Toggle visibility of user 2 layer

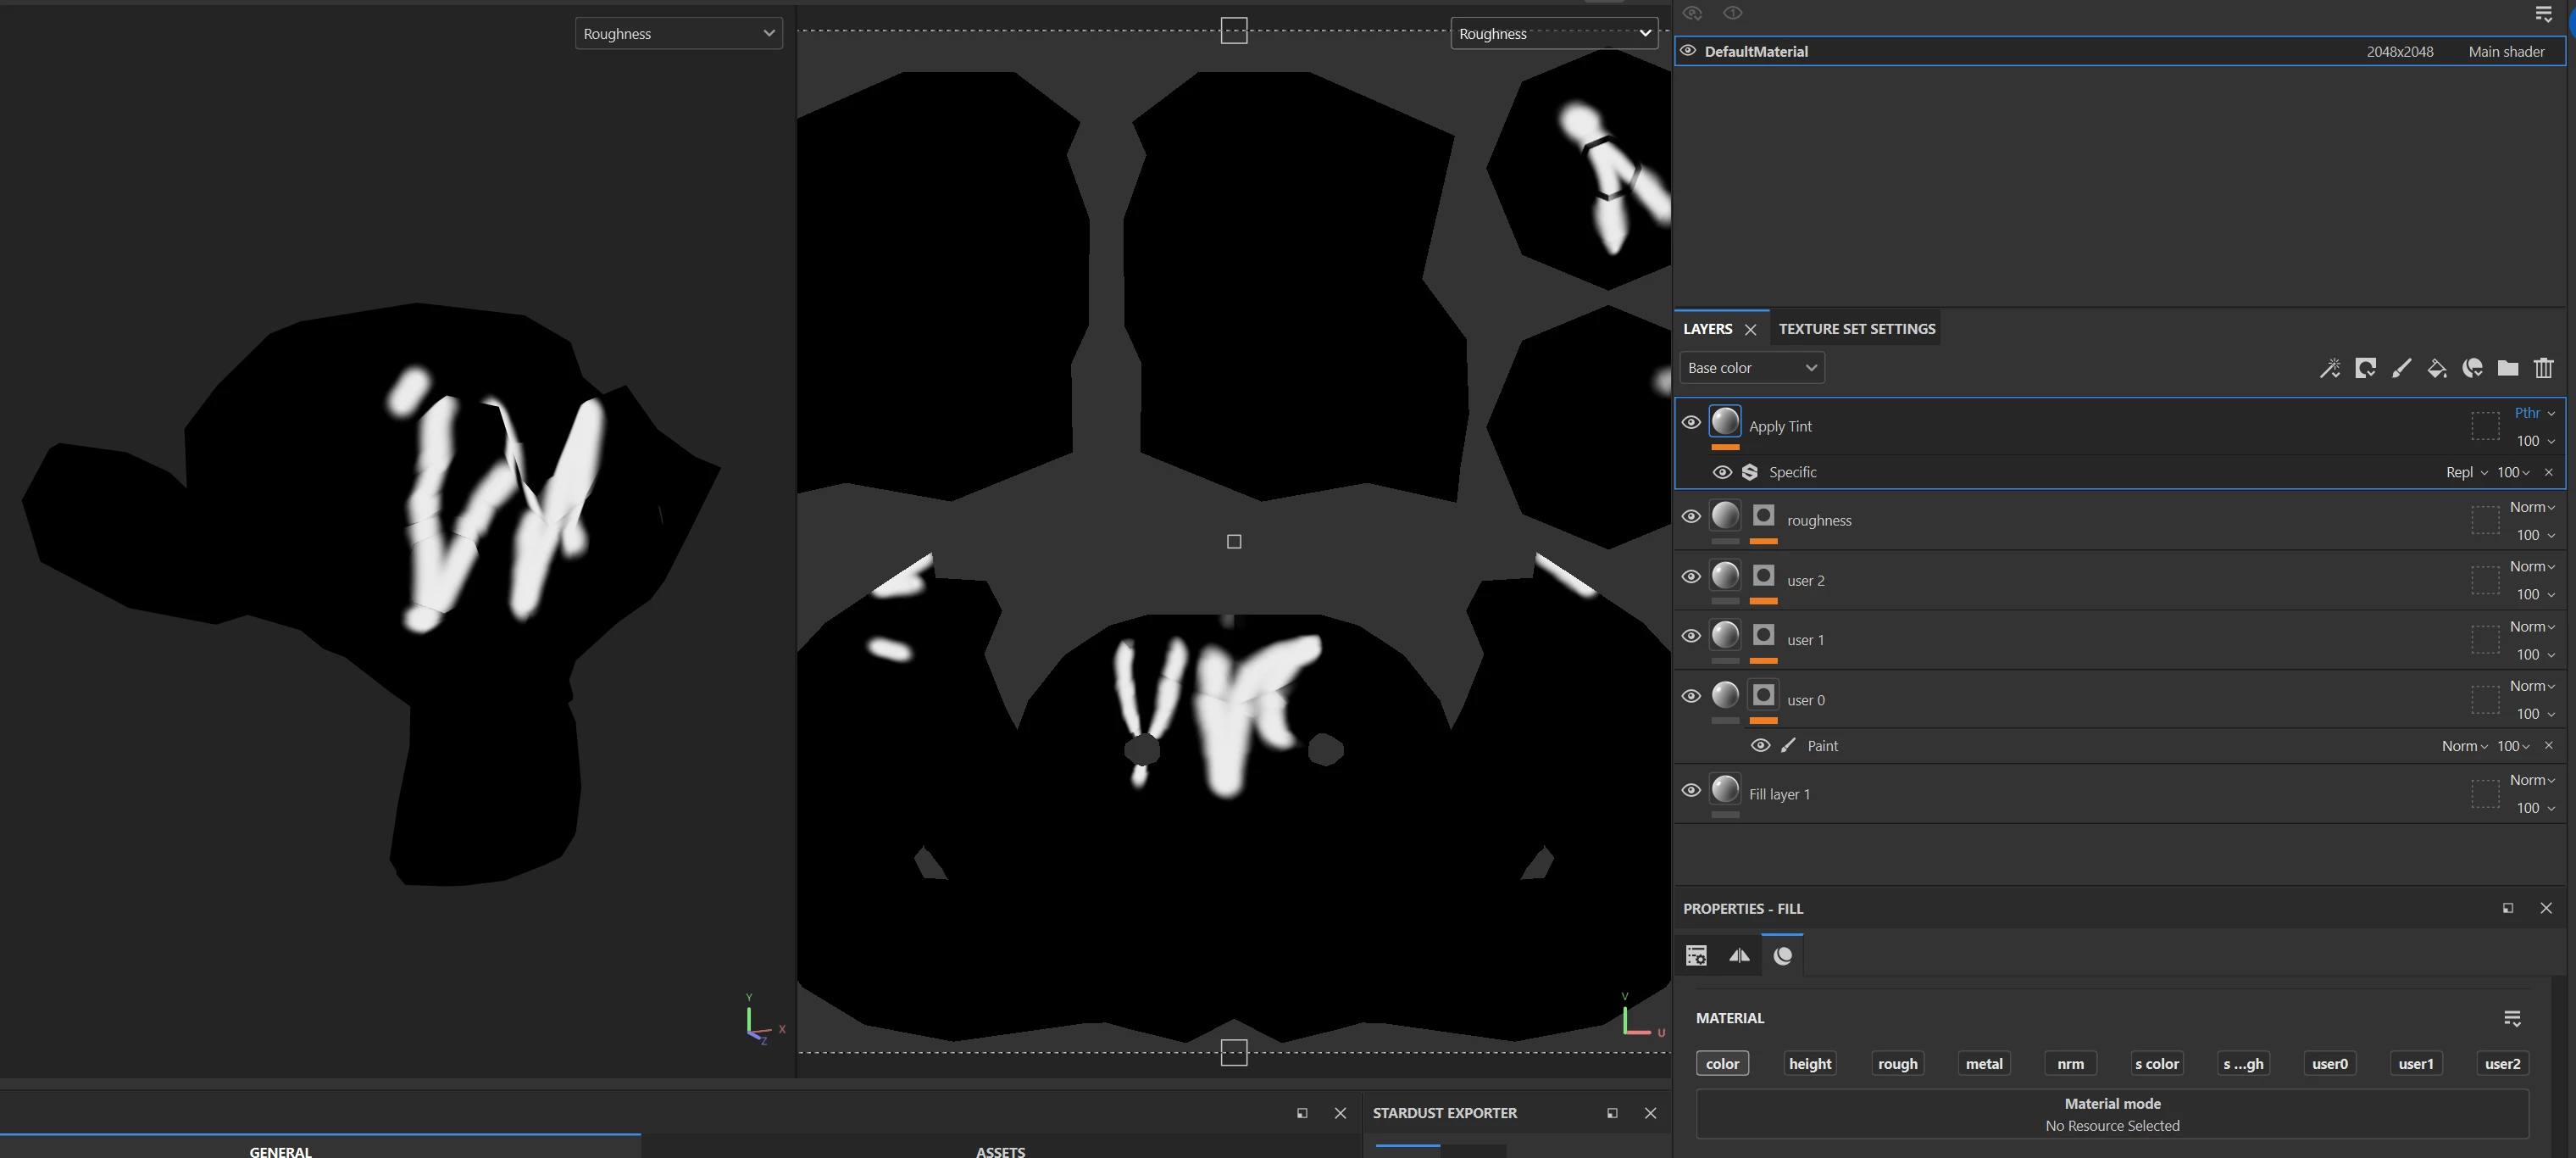coord(1691,577)
